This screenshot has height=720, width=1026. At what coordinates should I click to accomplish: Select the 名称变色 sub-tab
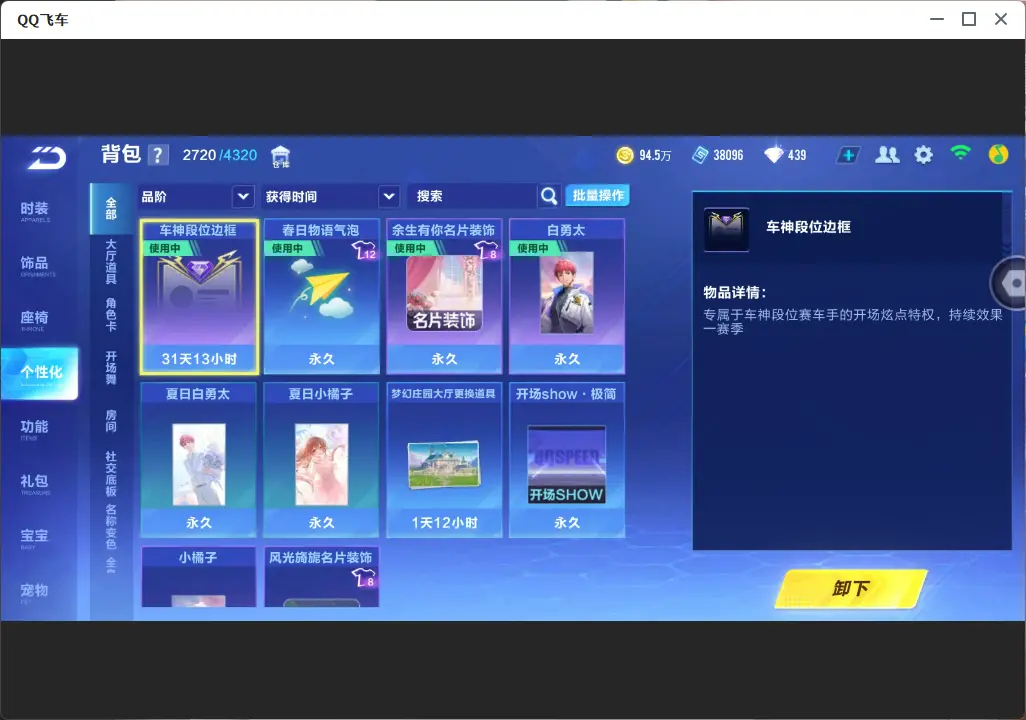[111, 526]
